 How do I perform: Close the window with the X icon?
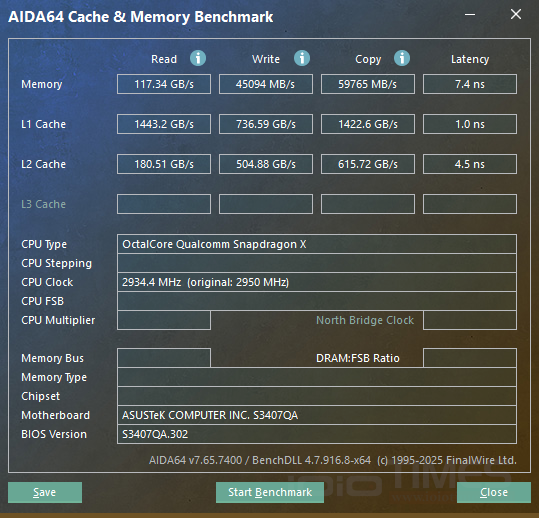(x=516, y=14)
